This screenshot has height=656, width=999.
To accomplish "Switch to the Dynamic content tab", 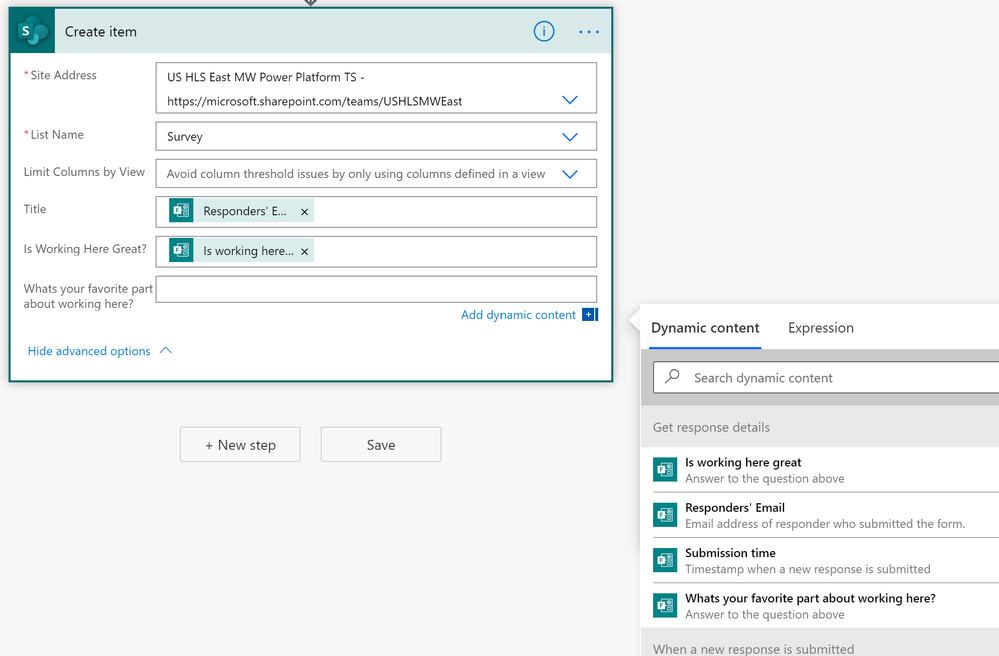I will pos(705,328).
